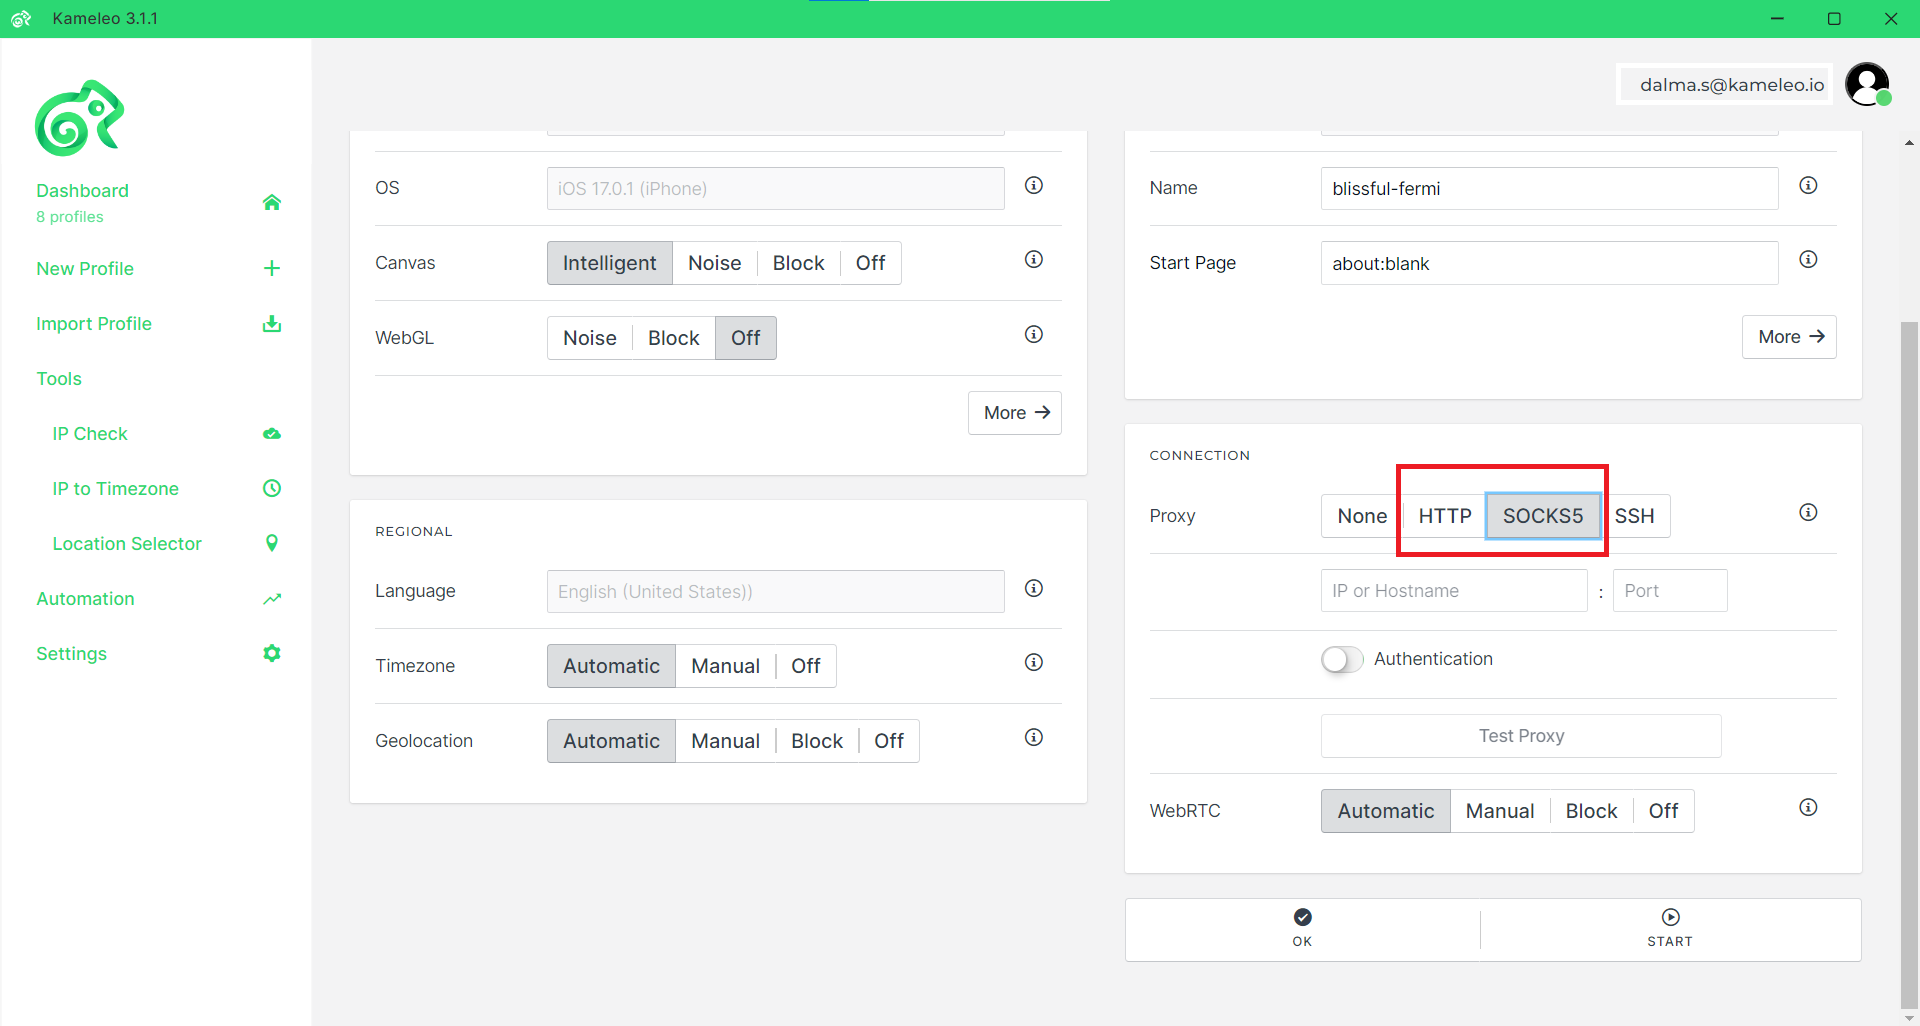Expand More fingerprint options

[x=1015, y=413]
